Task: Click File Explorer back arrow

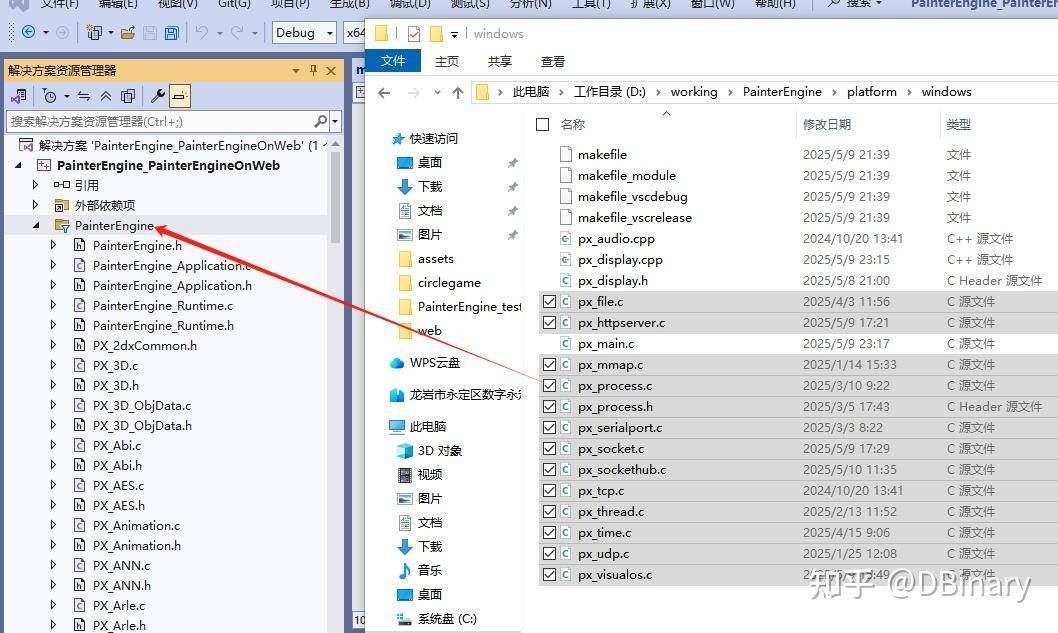Action: pos(385,92)
